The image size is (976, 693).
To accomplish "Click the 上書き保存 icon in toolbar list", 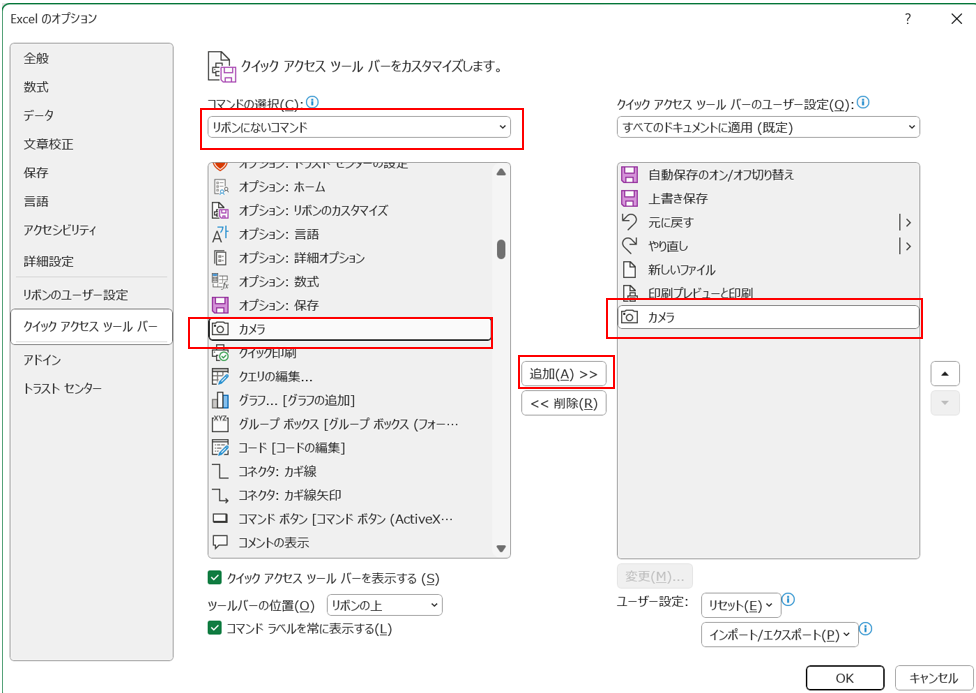I will [630, 199].
